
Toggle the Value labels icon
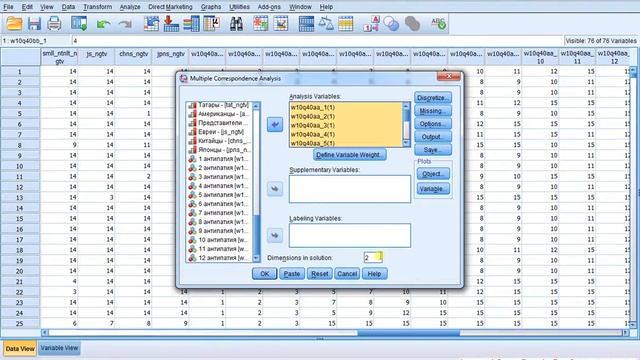[x=371, y=24]
